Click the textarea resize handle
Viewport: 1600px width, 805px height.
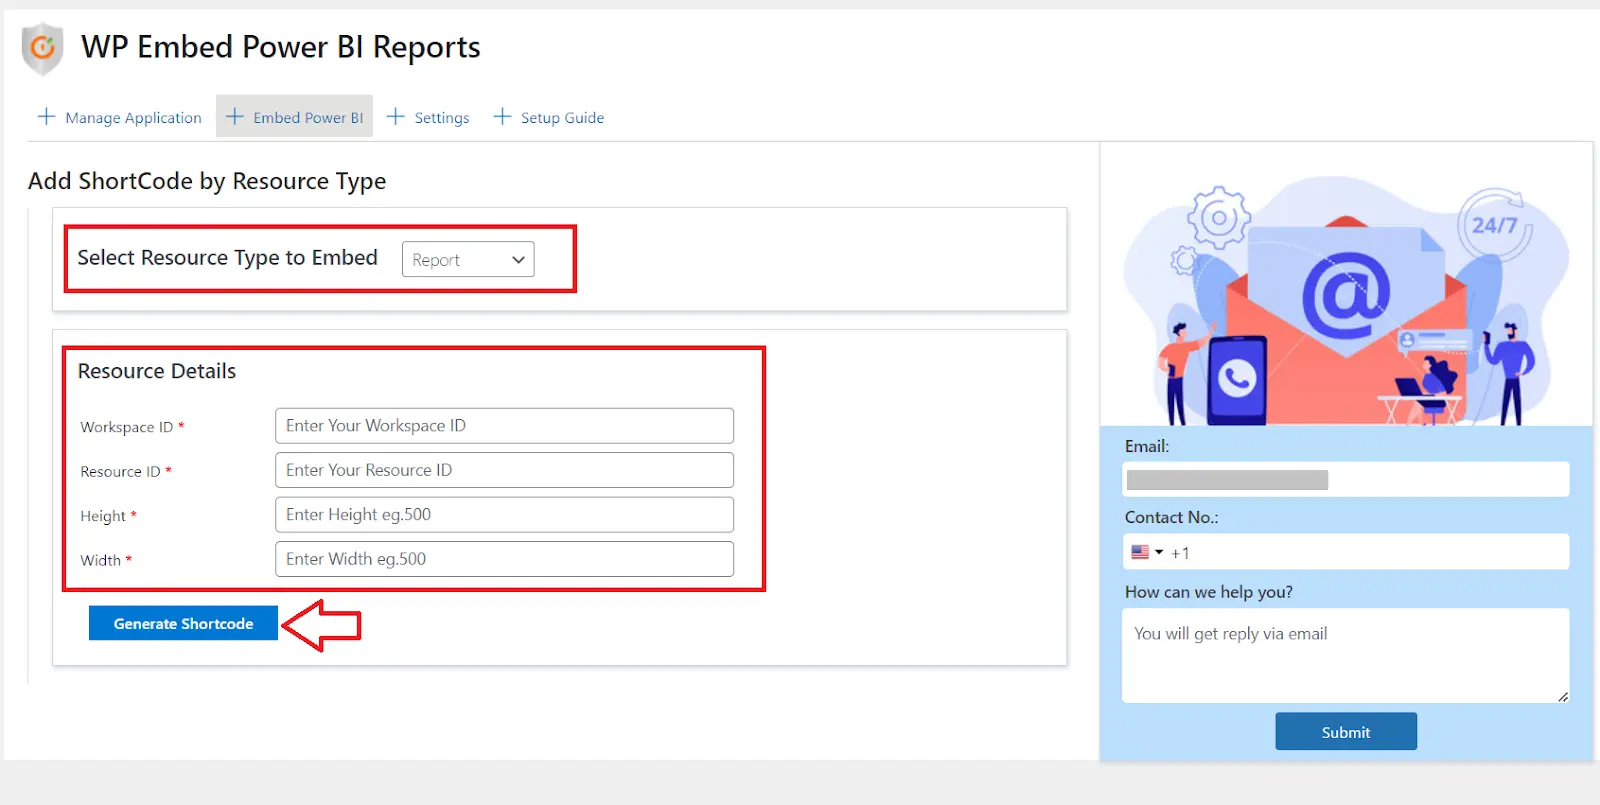pyautogui.click(x=1563, y=696)
